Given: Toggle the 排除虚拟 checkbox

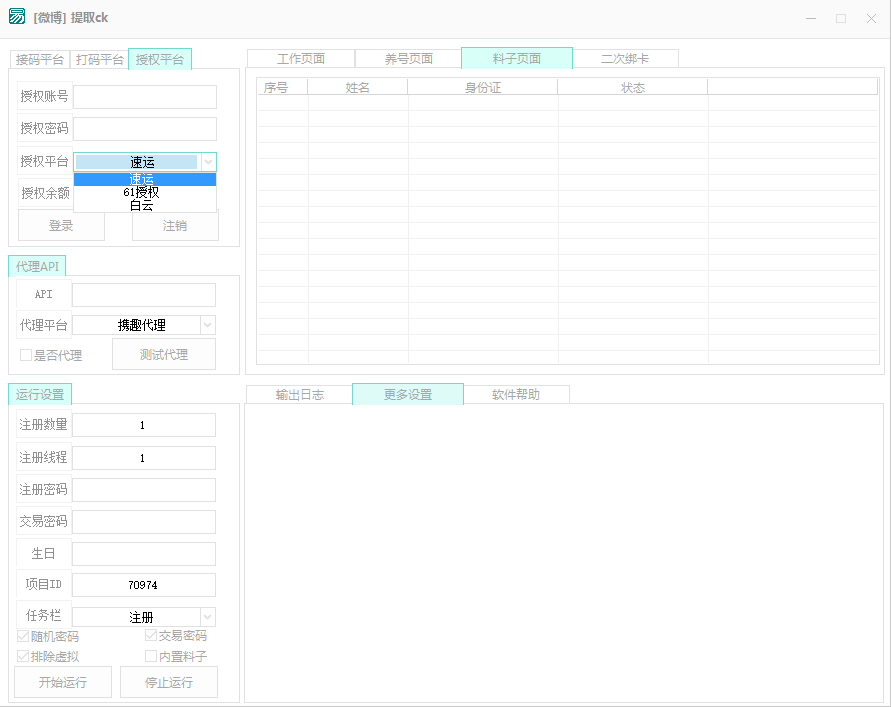Looking at the screenshot, I should [24, 657].
